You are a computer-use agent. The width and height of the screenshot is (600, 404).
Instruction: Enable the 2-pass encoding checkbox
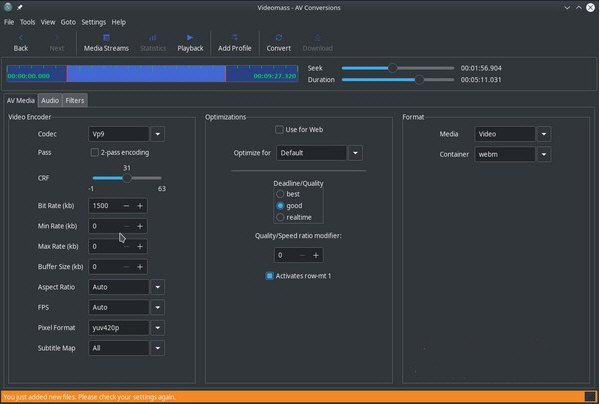point(95,153)
